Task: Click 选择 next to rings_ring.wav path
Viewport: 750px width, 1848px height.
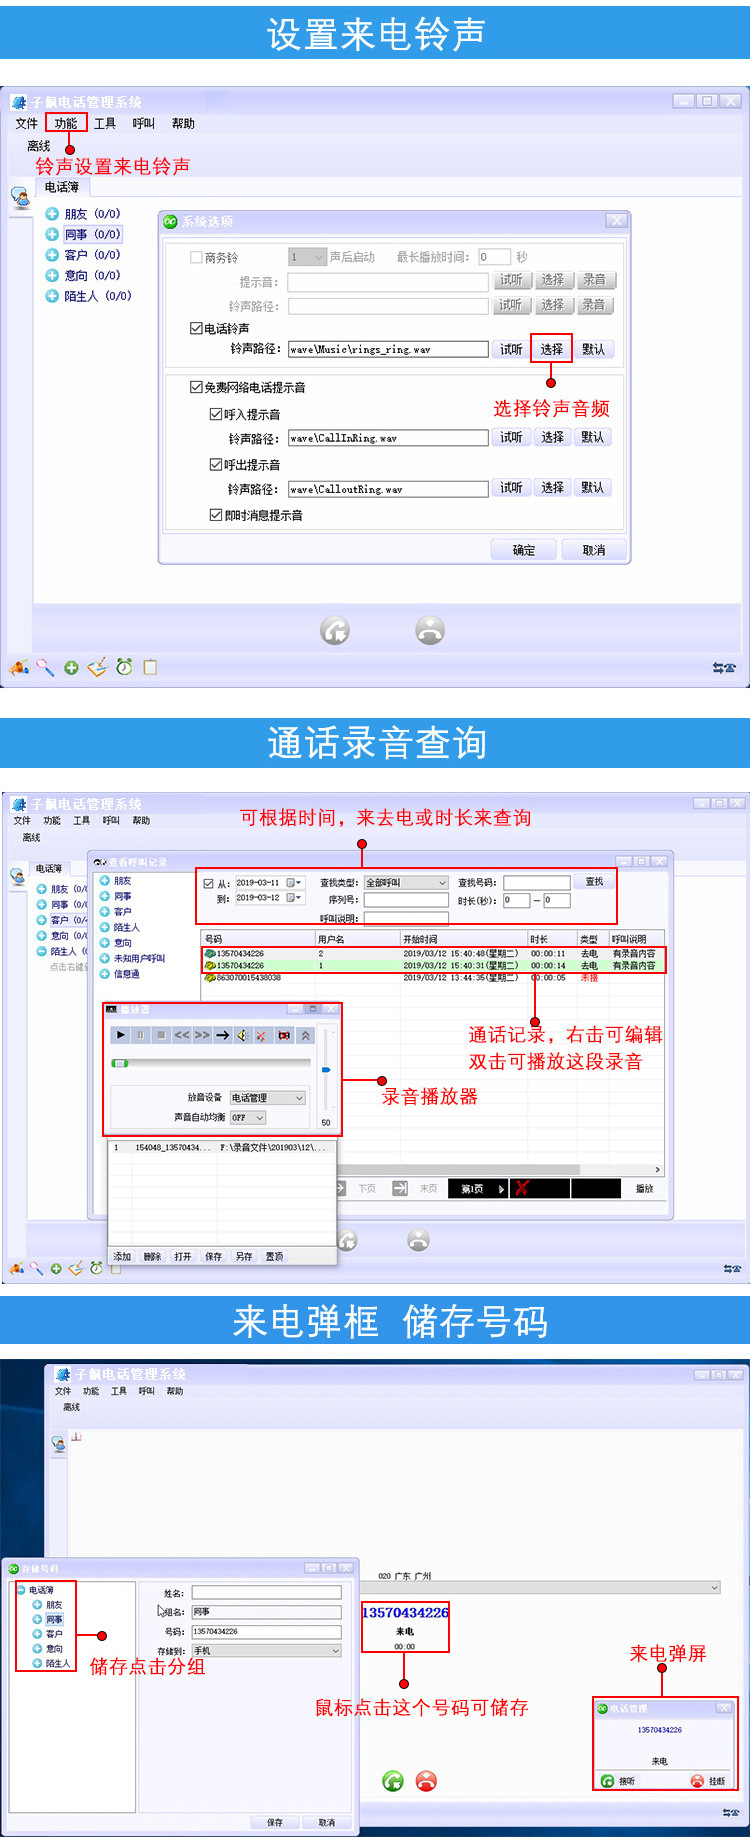Action: coord(552,349)
